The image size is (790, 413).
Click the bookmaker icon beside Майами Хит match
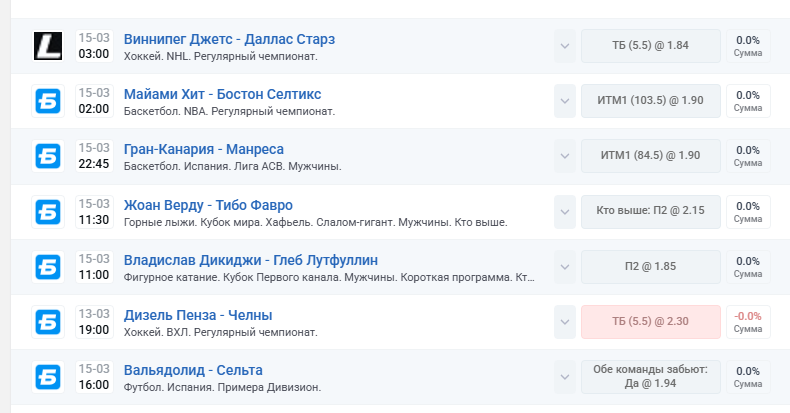click(48, 101)
